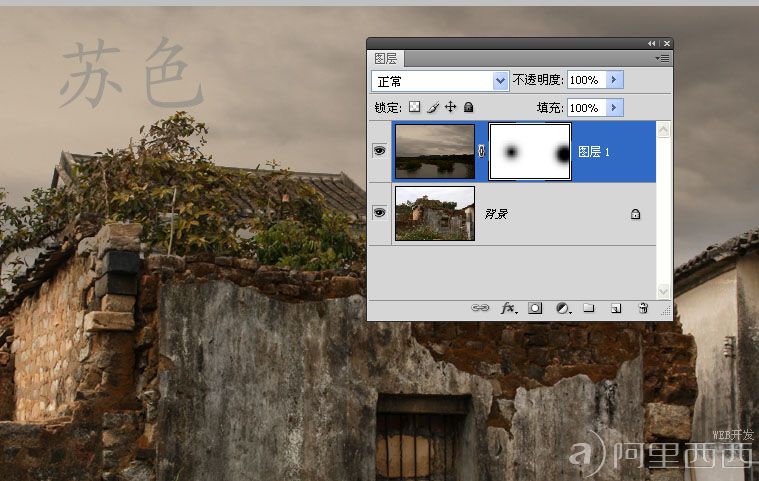Open the layer style fx menu
Image resolution: width=759 pixels, height=481 pixels.
pyautogui.click(x=508, y=308)
